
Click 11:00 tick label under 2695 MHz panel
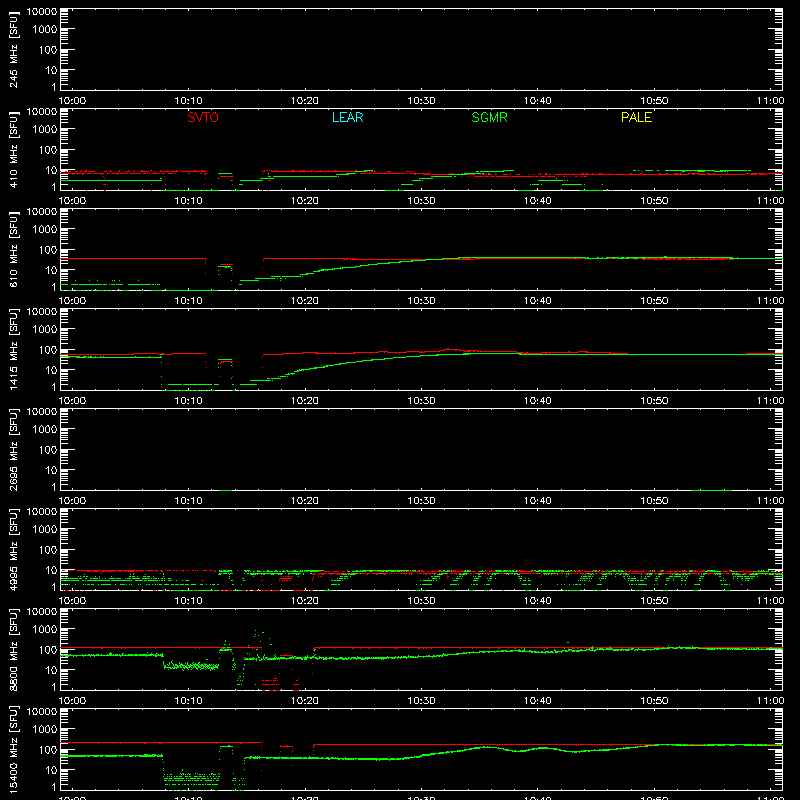coord(770,501)
